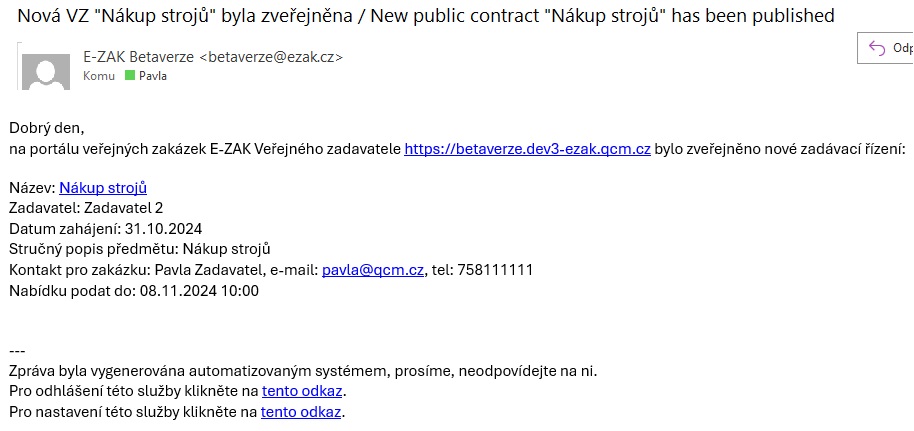Image resolution: width=914 pixels, height=431 pixels.
Task: Click the email subject line
Action: click(426, 16)
